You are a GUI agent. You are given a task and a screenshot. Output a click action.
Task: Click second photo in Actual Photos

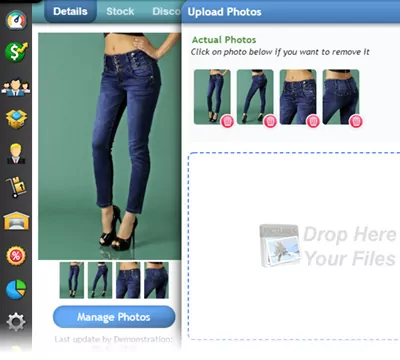click(x=255, y=97)
